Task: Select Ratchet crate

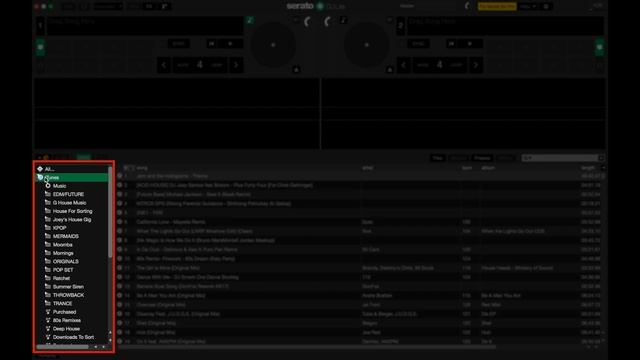Action: [x=61, y=278]
